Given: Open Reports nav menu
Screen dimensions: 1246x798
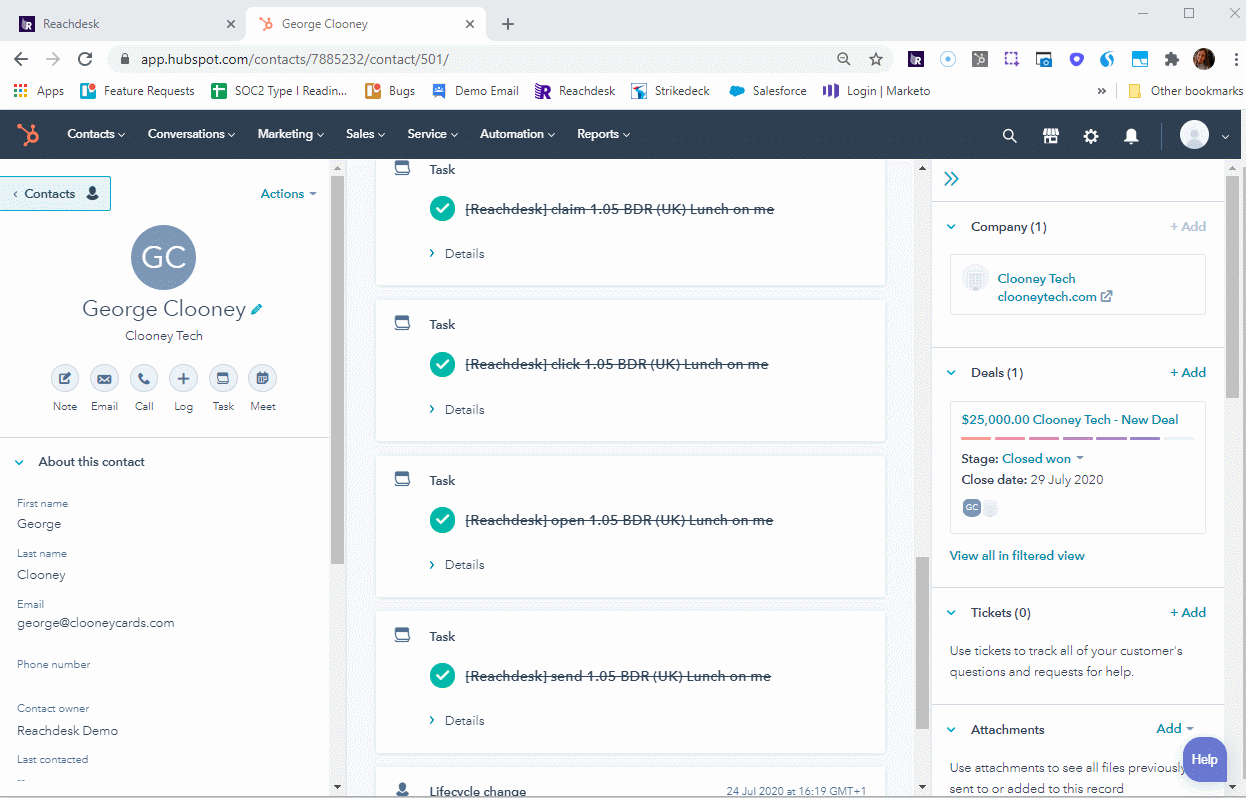Looking at the screenshot, I should point(603,134).
